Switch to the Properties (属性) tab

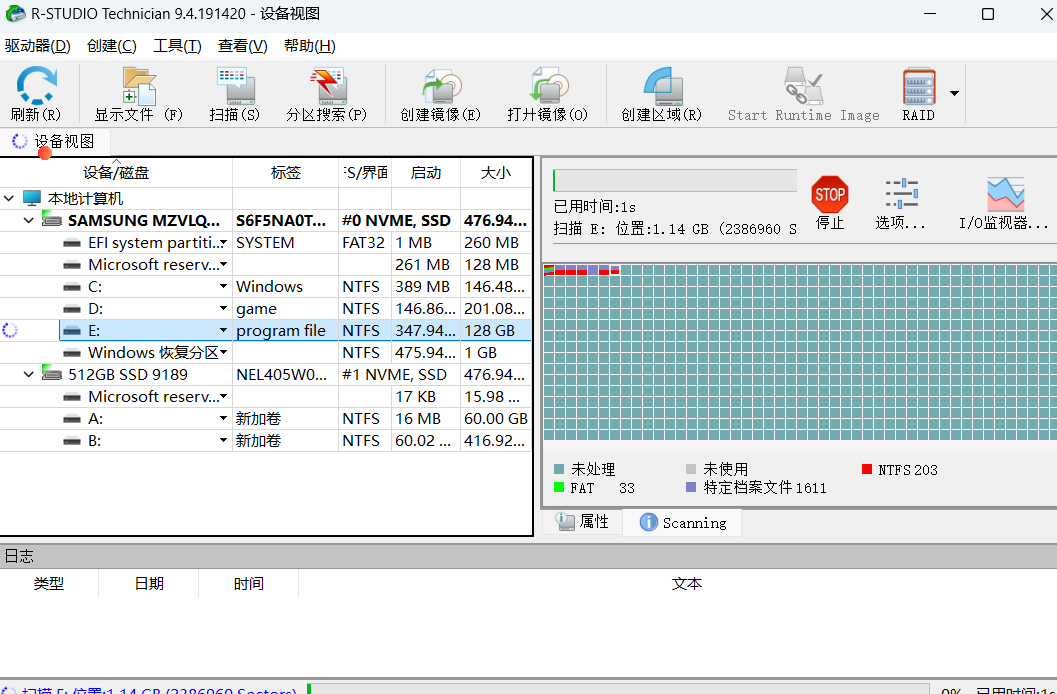(582, 522)
